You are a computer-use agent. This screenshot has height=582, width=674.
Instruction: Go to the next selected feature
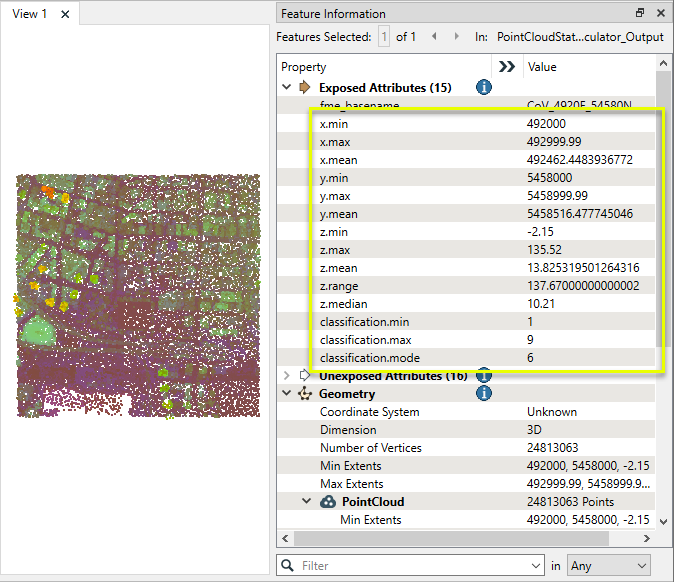456,37
